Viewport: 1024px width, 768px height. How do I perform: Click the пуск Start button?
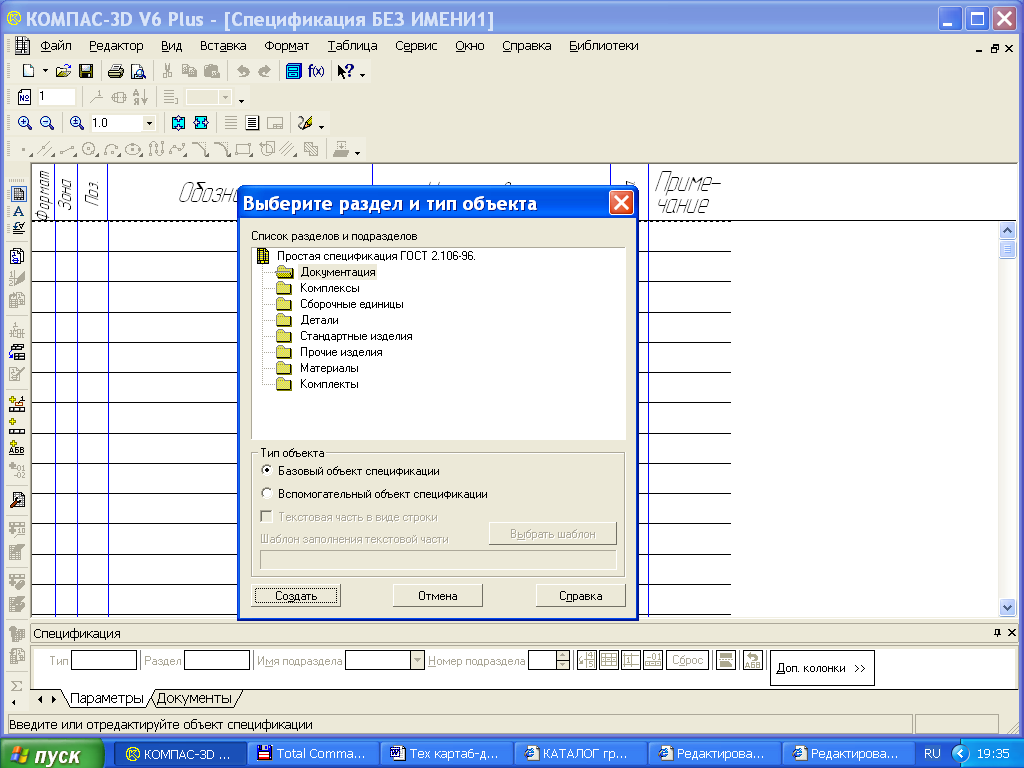[x=51, y=755]
